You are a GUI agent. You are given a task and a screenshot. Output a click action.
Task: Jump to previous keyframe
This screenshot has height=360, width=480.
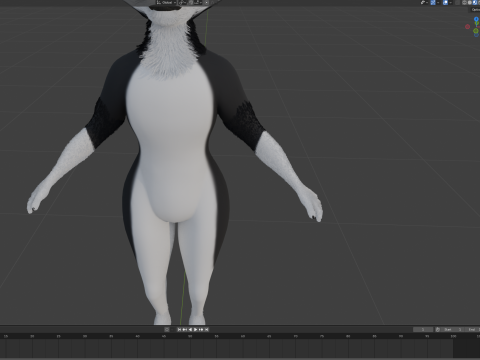[x=185, y=329]
